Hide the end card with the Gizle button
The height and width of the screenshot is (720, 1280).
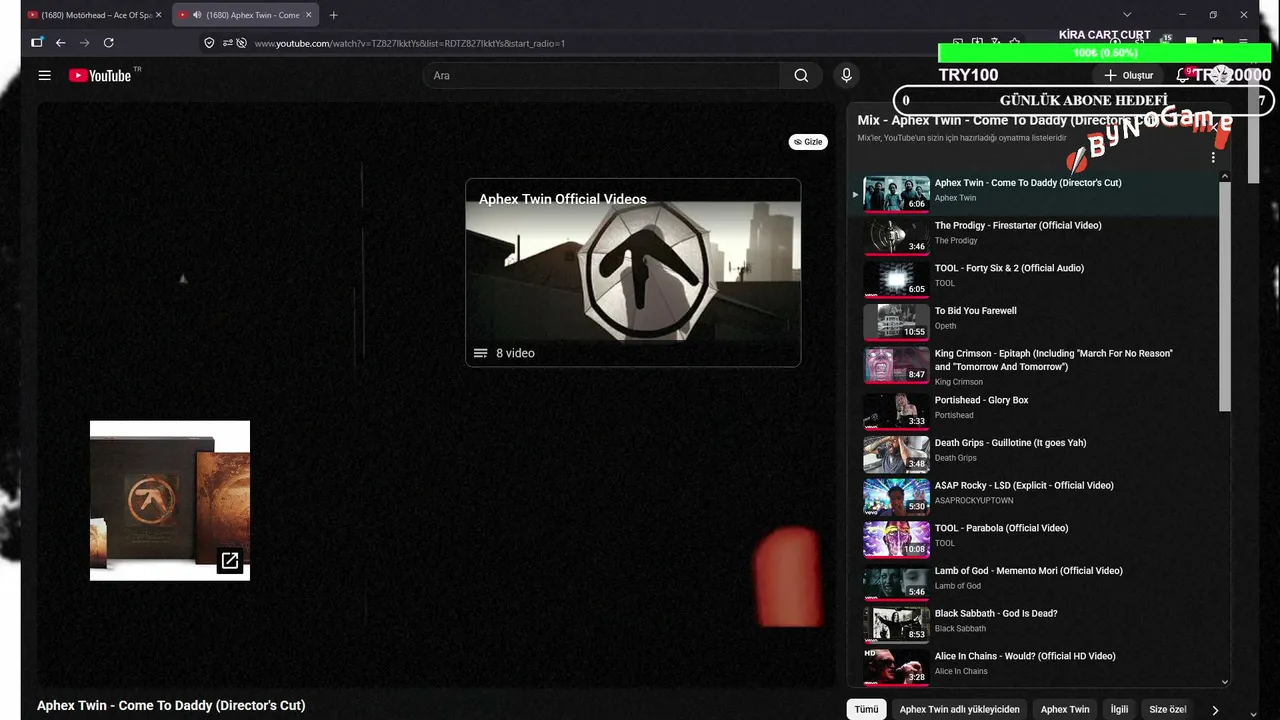pos(808,142)
